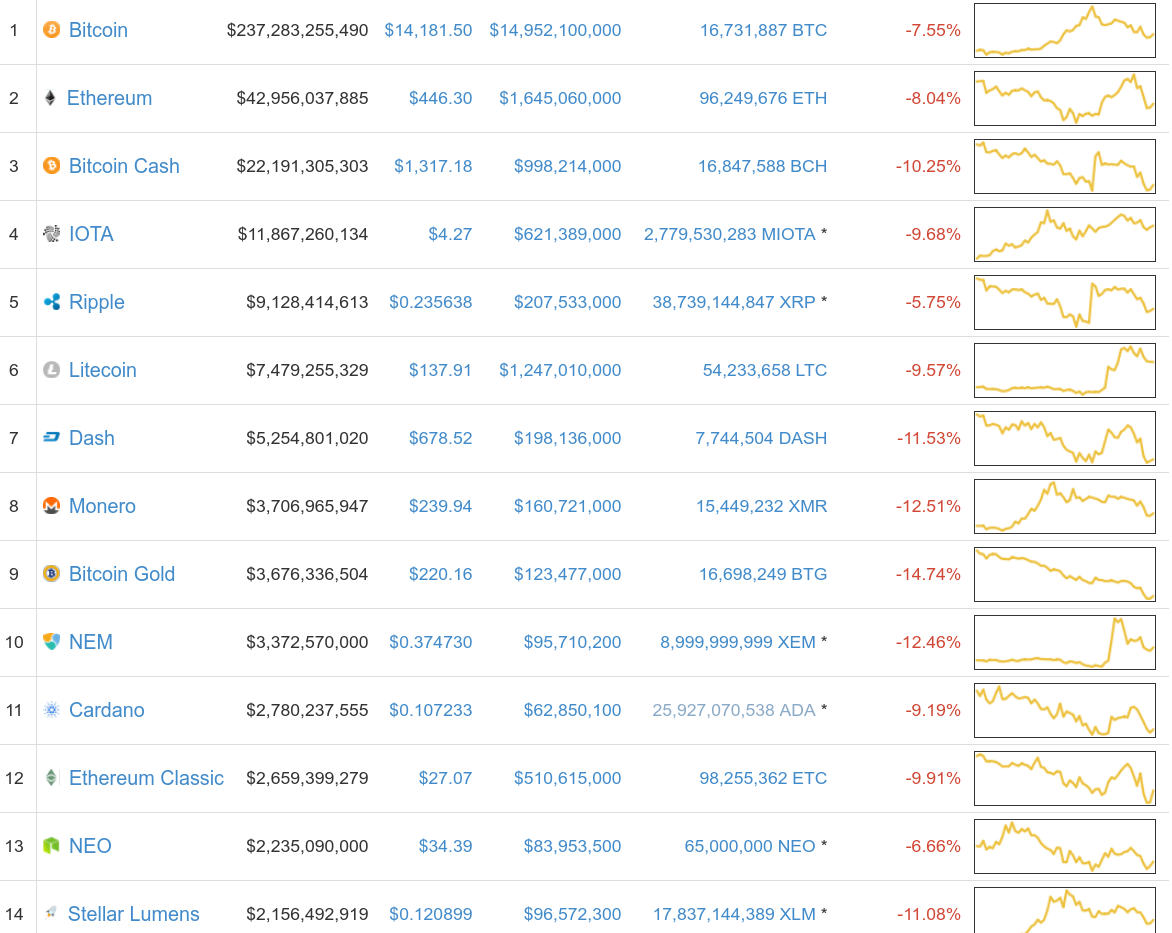Viewport: 1172px width, 933px height.
Task: Click Bitcoin Gold price sparkline chart
Action: click(x=1065, y=575)
